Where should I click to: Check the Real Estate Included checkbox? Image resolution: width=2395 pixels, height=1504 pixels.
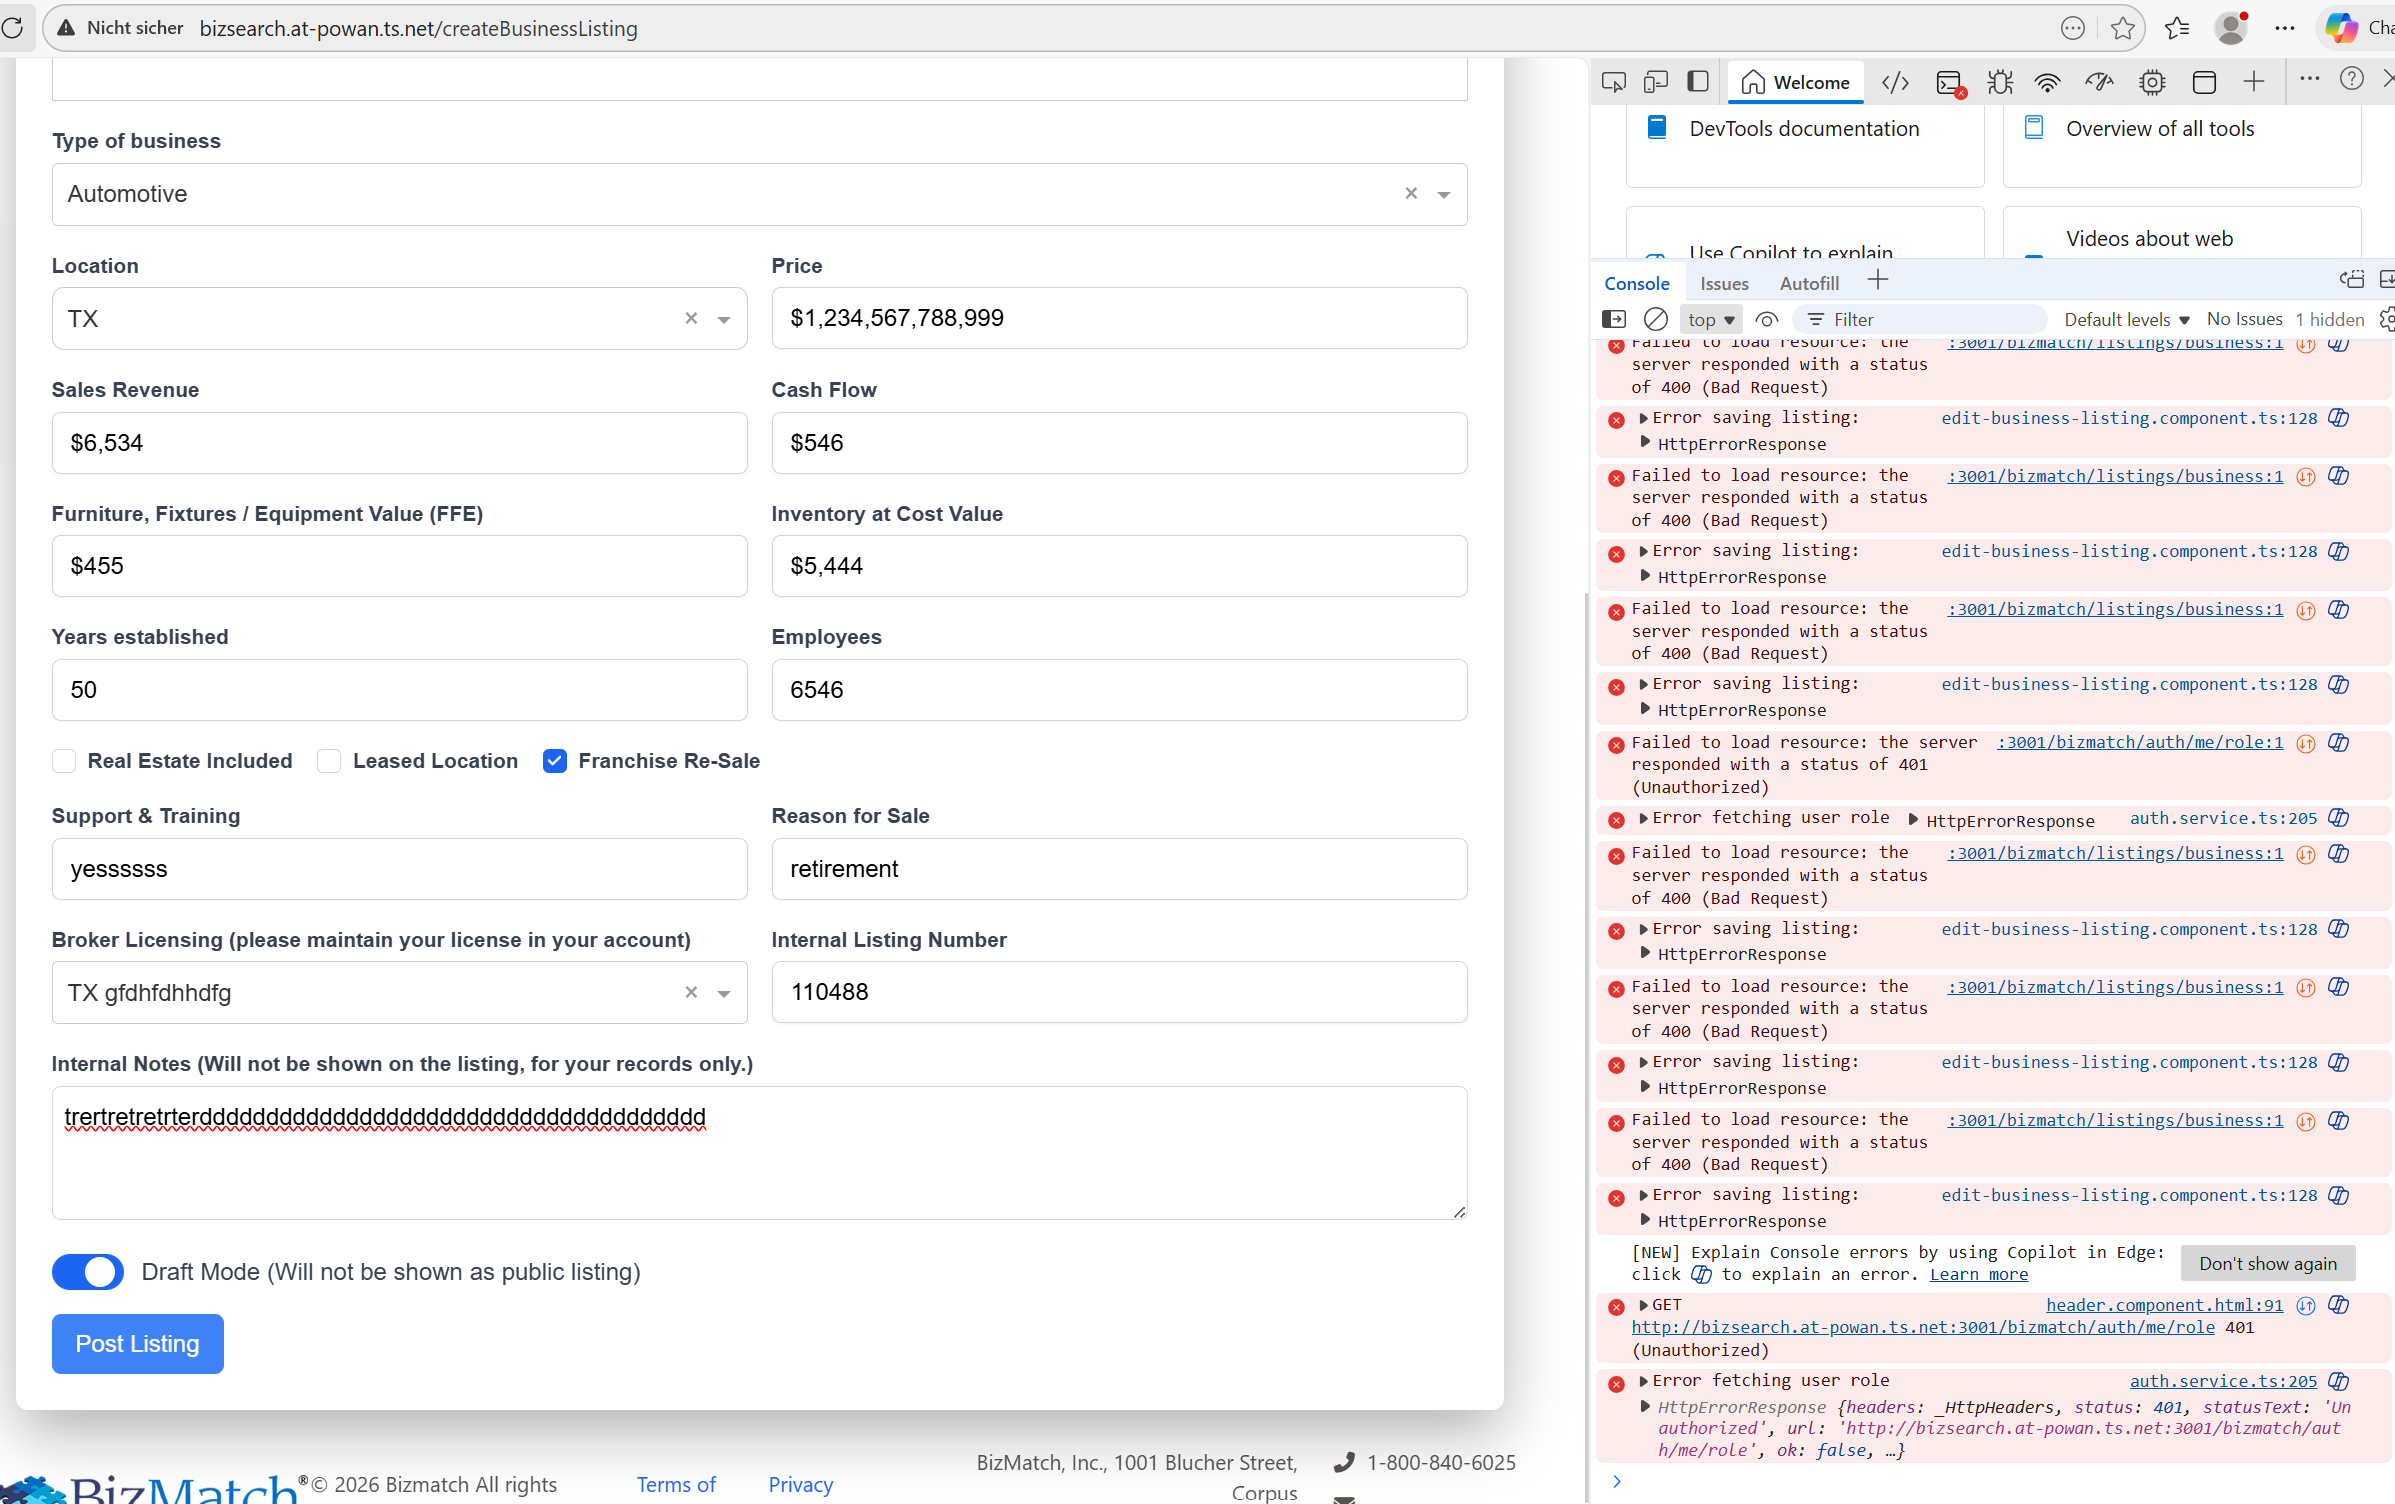coord(64,761)
